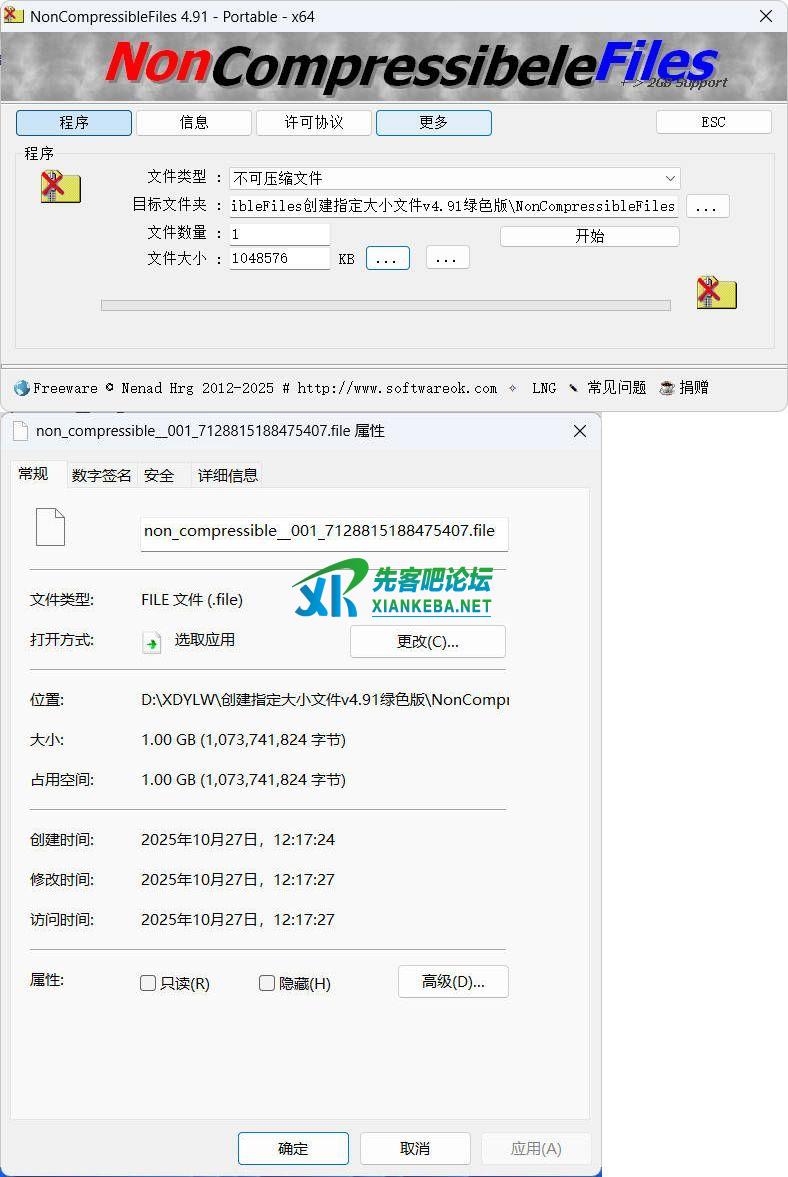Open the 更多 menu button
Screen dimensions: 788x1177
(433, 122)
